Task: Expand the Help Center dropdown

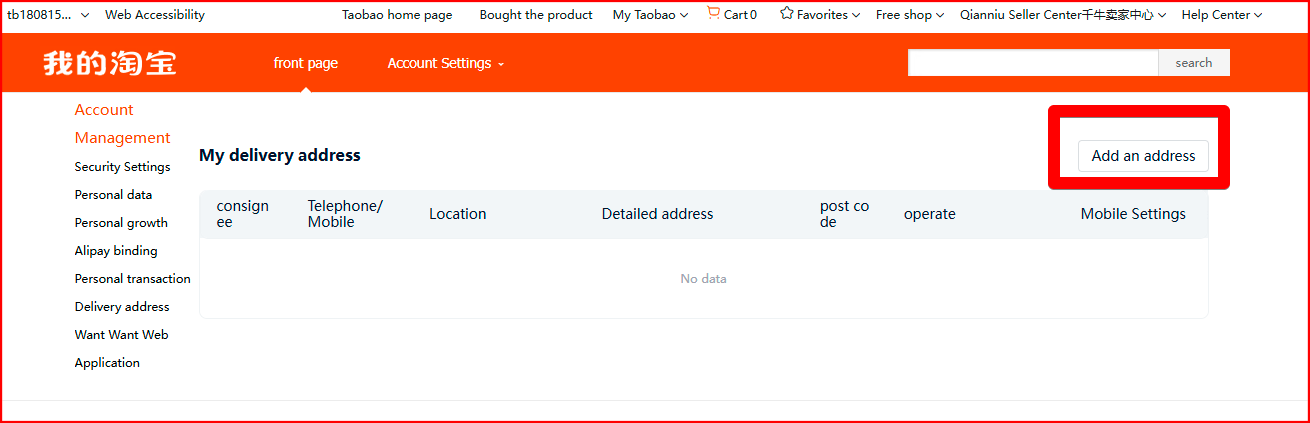Action: pyautogui.click(x=1221, y=15)
